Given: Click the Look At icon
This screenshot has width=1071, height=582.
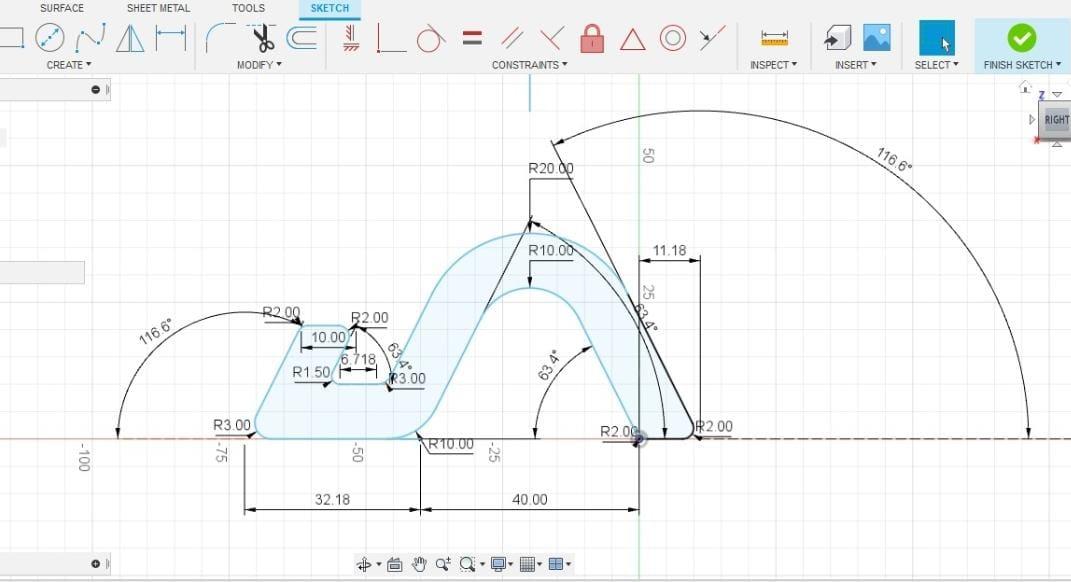Looking at the screenshot, I should pos(394,564).
